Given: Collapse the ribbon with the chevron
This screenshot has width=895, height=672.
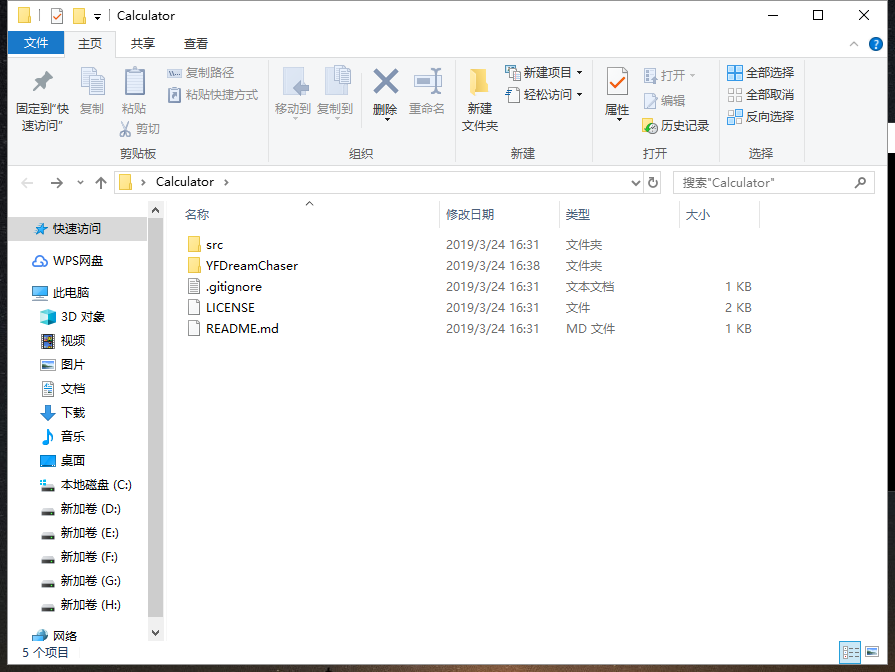Looking at the screenshot, I should pos(854,44).
